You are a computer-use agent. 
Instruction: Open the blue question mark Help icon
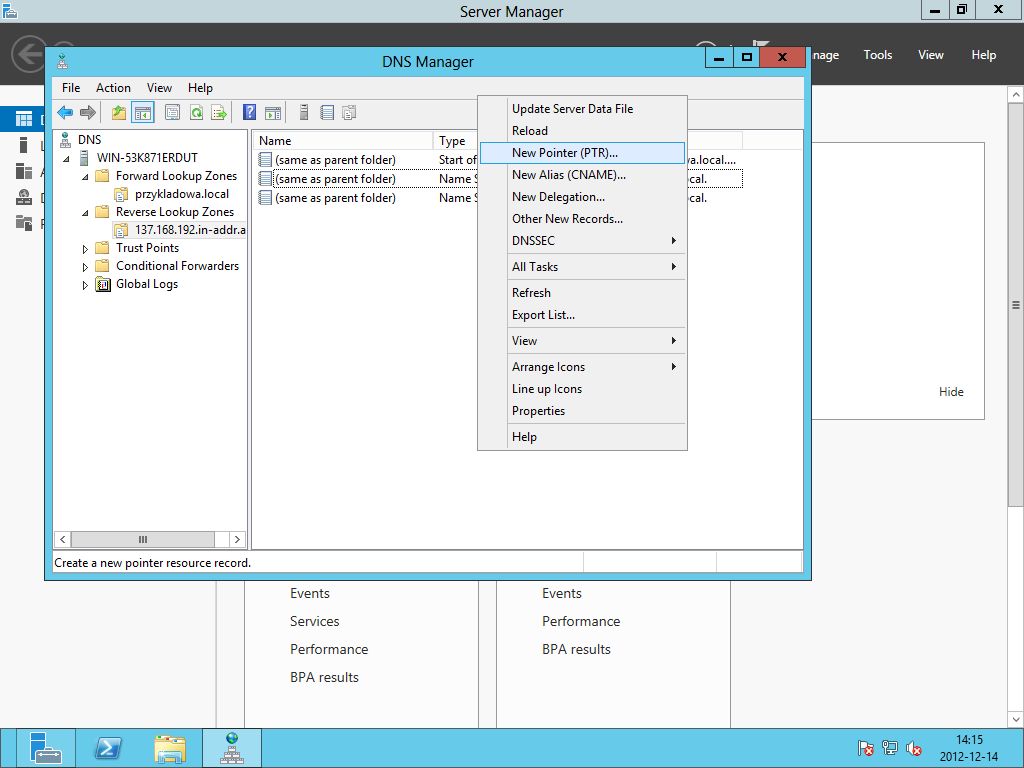(249, 112)
